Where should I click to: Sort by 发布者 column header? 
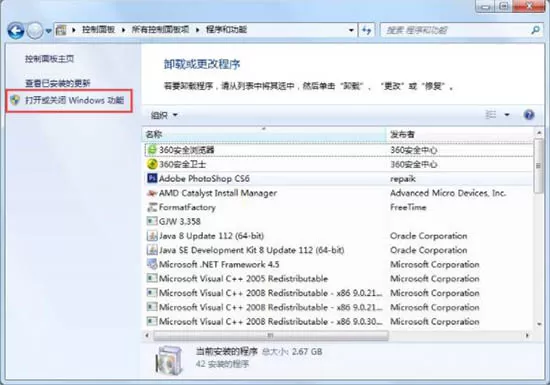(x=460, y=134)
